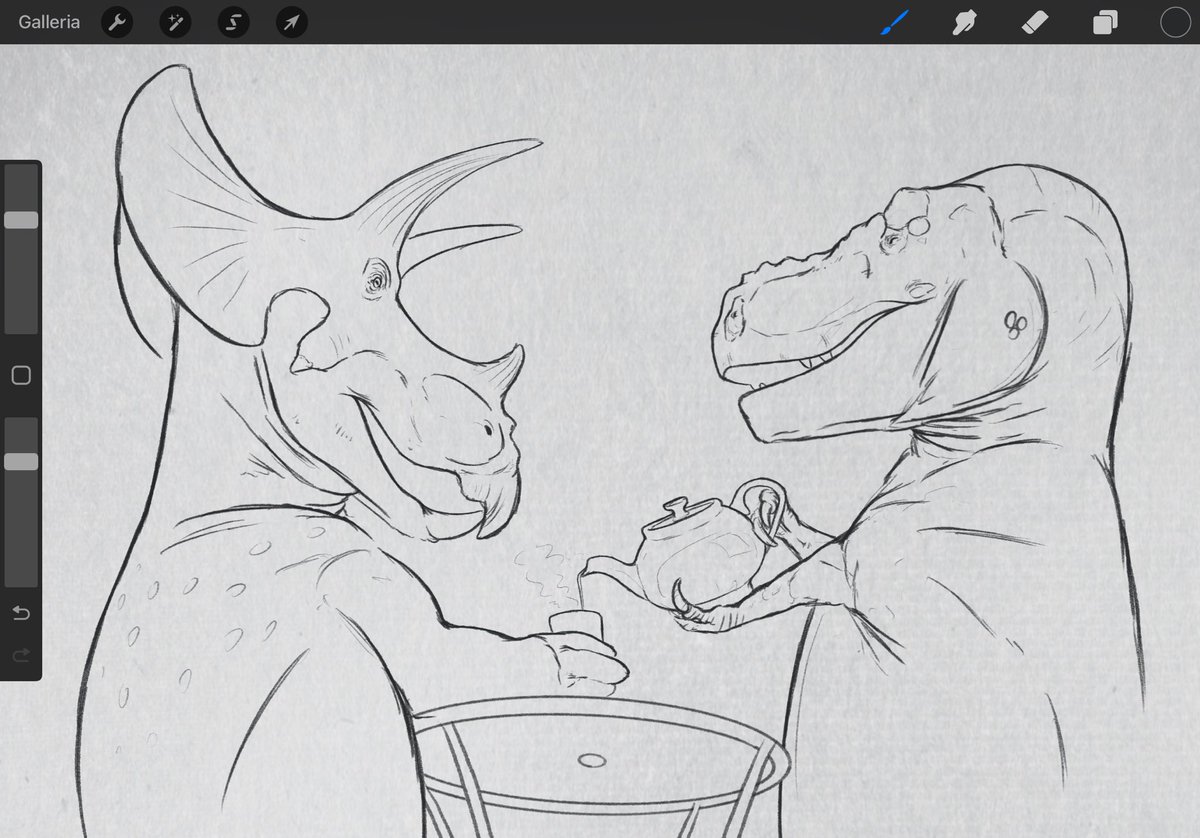Activate the Transform arrow tool
Image resolution: width=1200 pixels, height=838 pixels.
pos(291,23)
